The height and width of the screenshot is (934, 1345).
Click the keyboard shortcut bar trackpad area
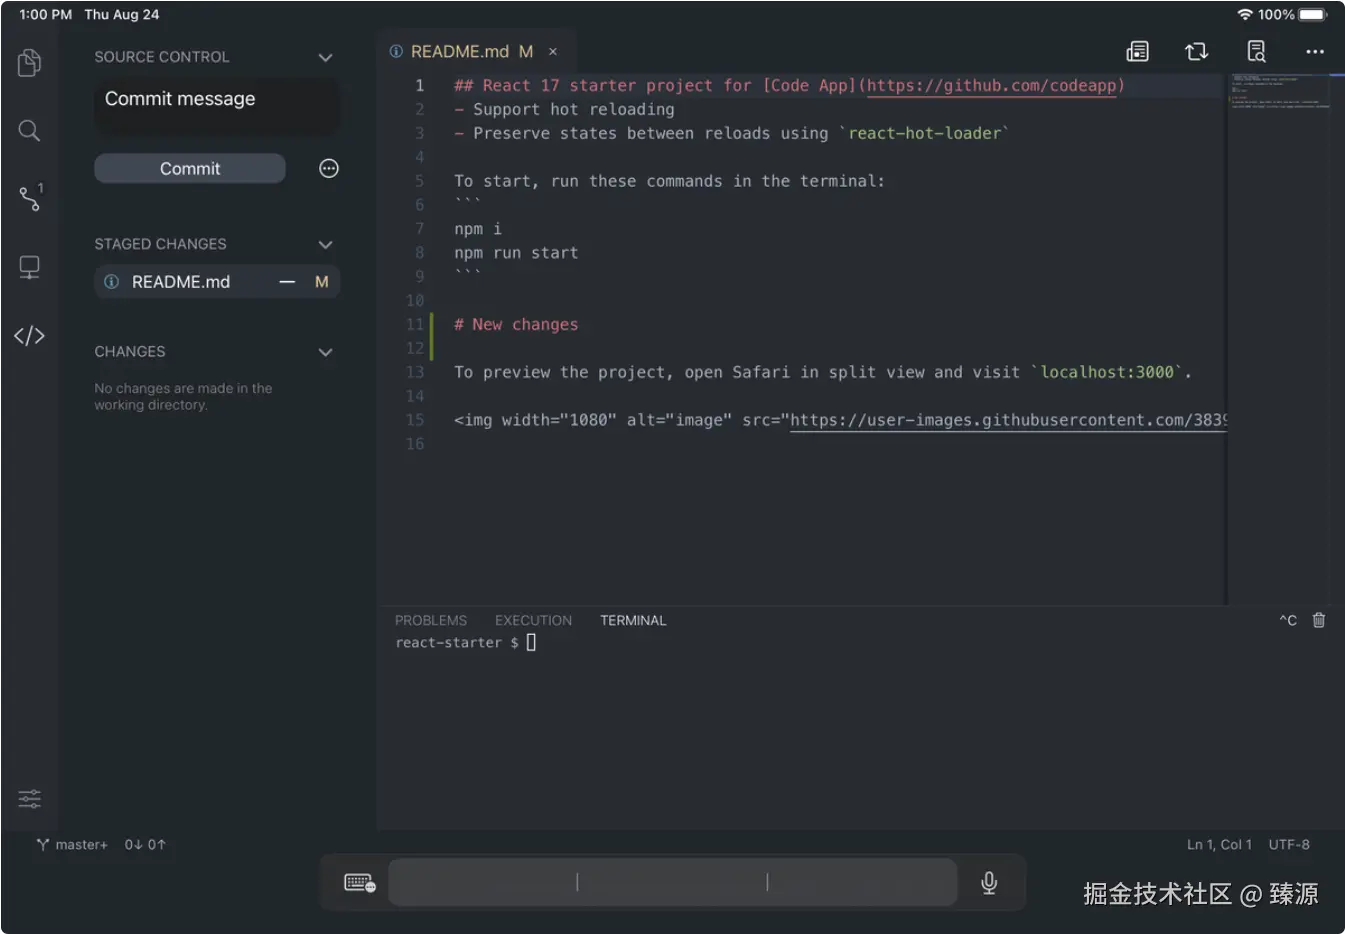[673, 882]
